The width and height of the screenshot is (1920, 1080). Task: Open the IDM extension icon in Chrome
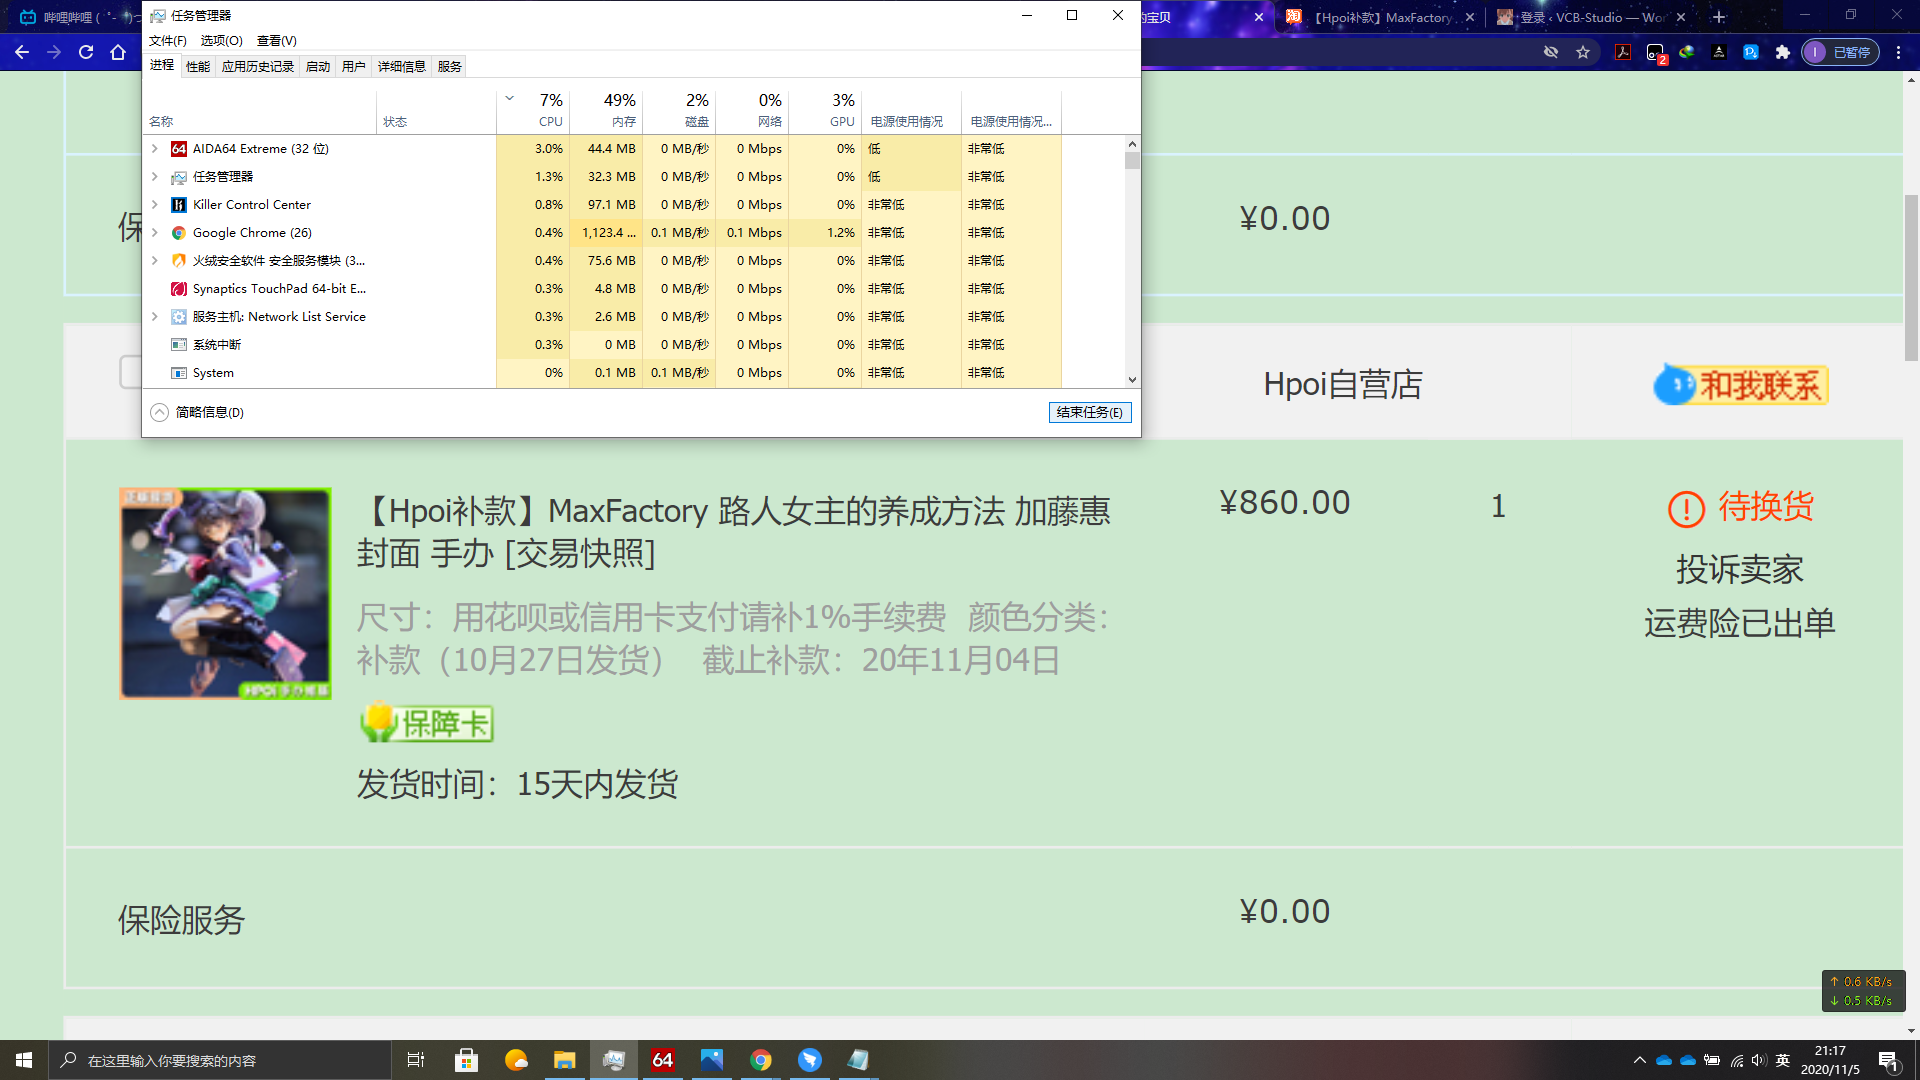(x=1687, y=52)
